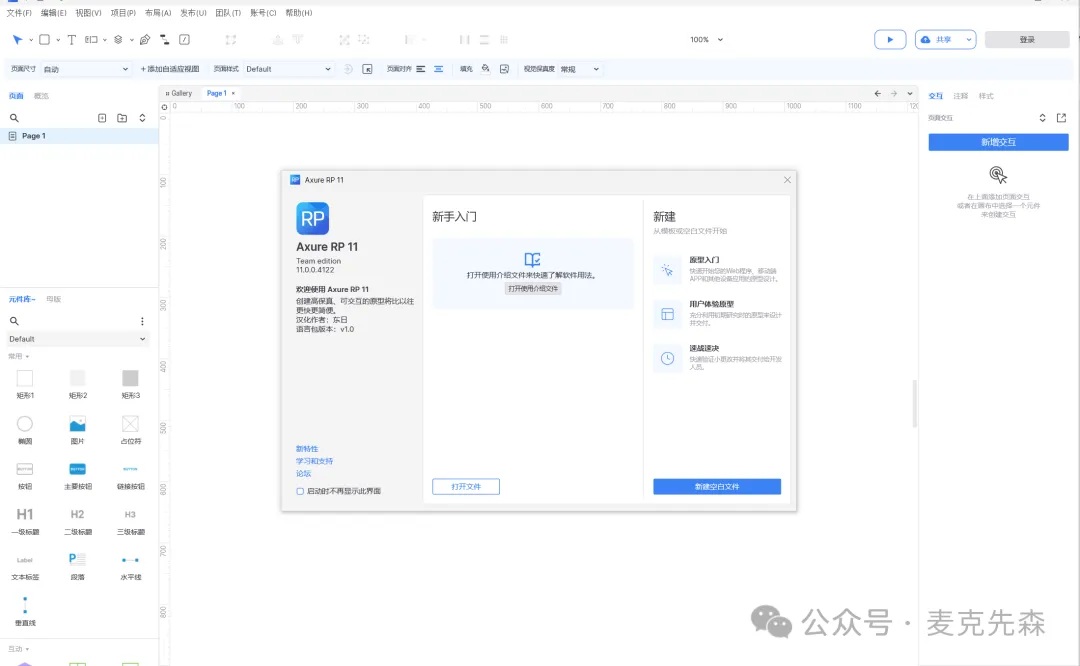This screenshot has width=1080, height=666.
Task: Open the library Default dropdown
Action: tap(77, 339)
